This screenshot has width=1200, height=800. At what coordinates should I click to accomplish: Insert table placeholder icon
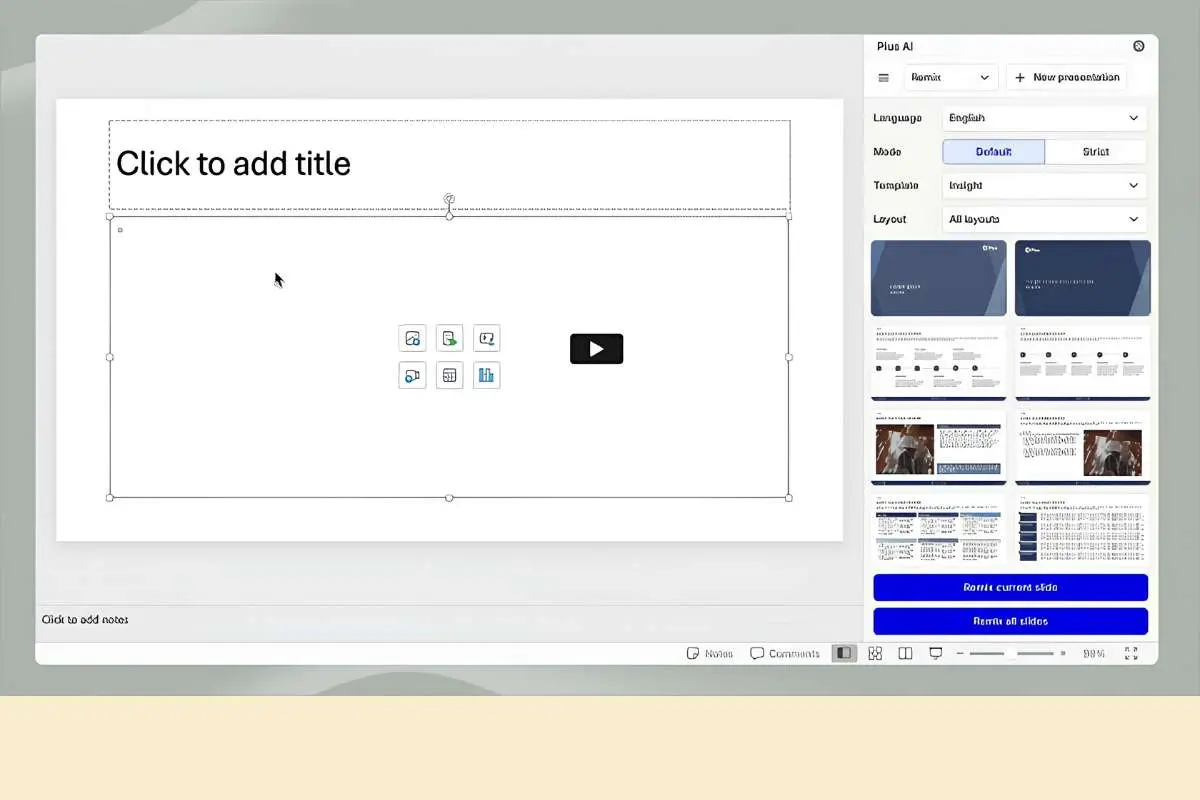(449, 375)
